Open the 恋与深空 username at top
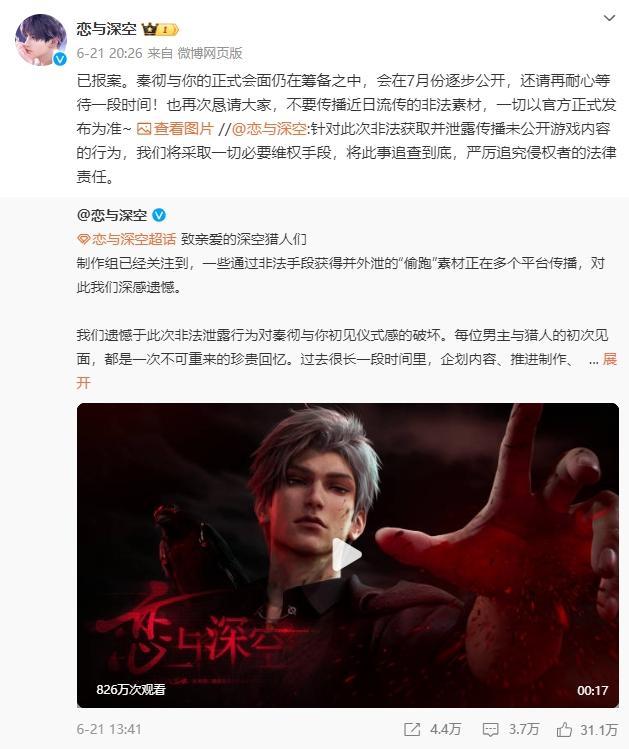 click(x=107, y=29)
